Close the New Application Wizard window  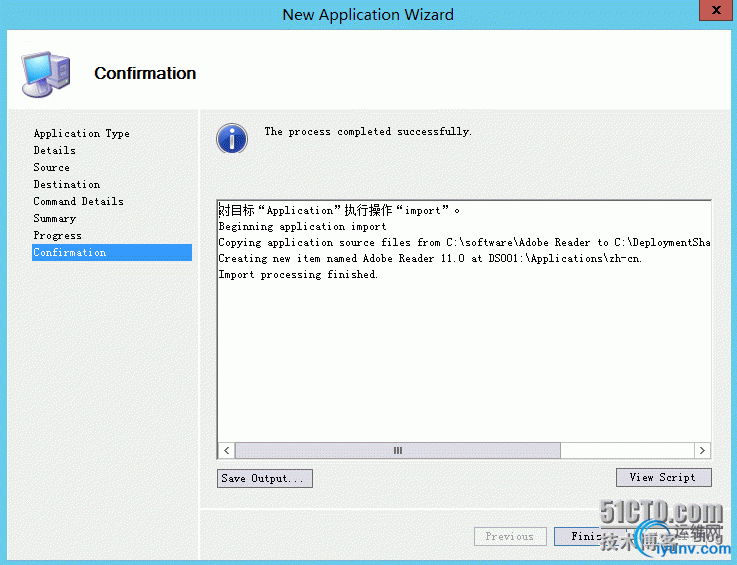pyautogui.click(x=715, y=10)
